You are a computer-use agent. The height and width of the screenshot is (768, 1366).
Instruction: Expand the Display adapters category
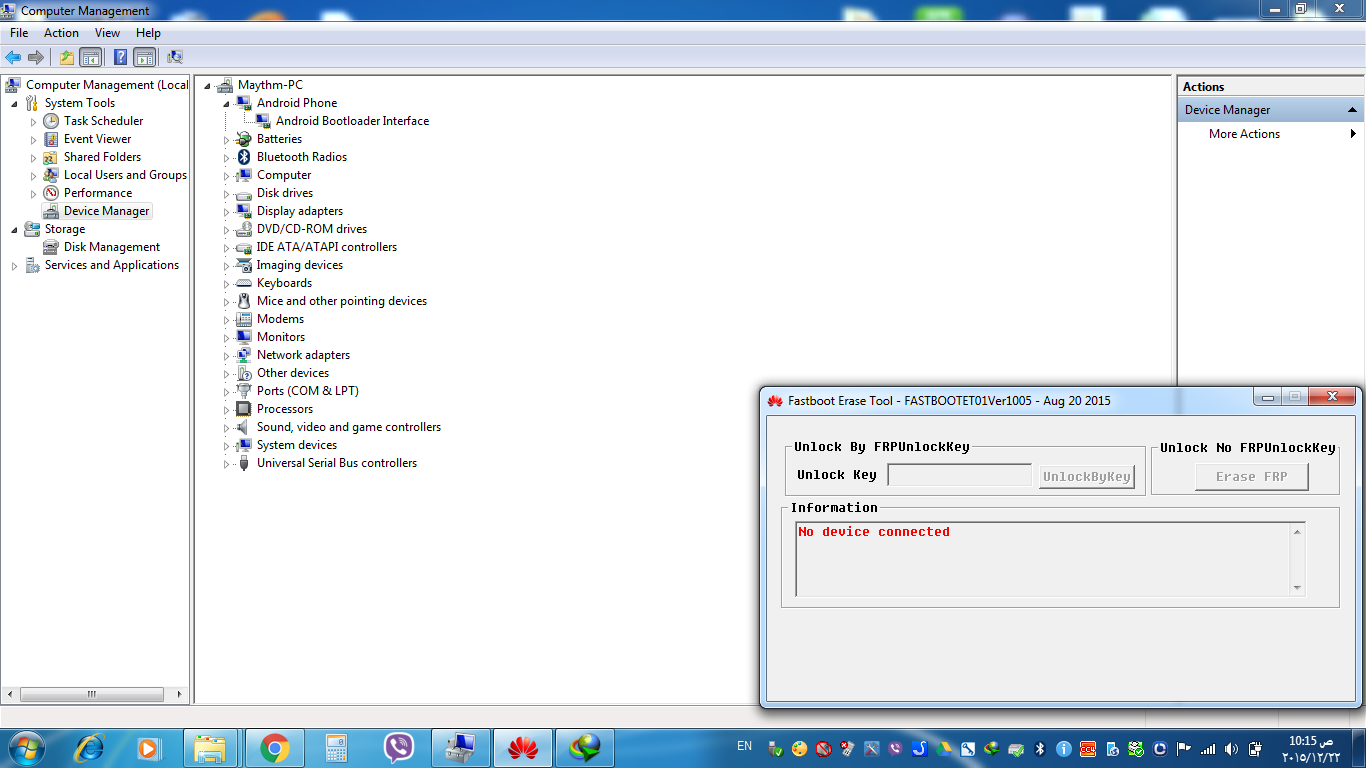(x=226, y=211)
